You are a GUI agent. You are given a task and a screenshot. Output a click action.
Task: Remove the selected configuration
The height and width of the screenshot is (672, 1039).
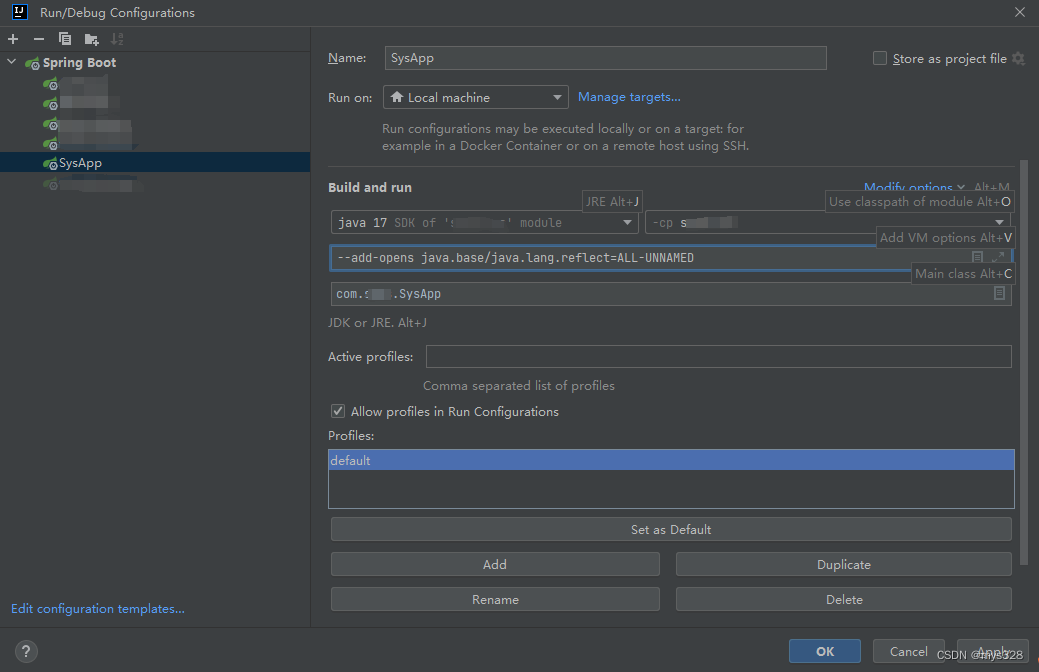click(38, 39)
